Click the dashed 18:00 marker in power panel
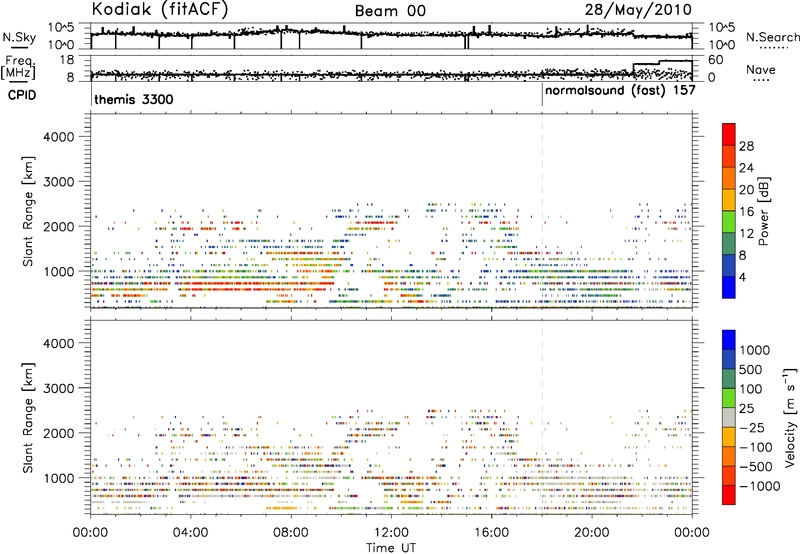The width and height of the screenshot is (800, 554). pyautogui.click(x=542, y=211)
